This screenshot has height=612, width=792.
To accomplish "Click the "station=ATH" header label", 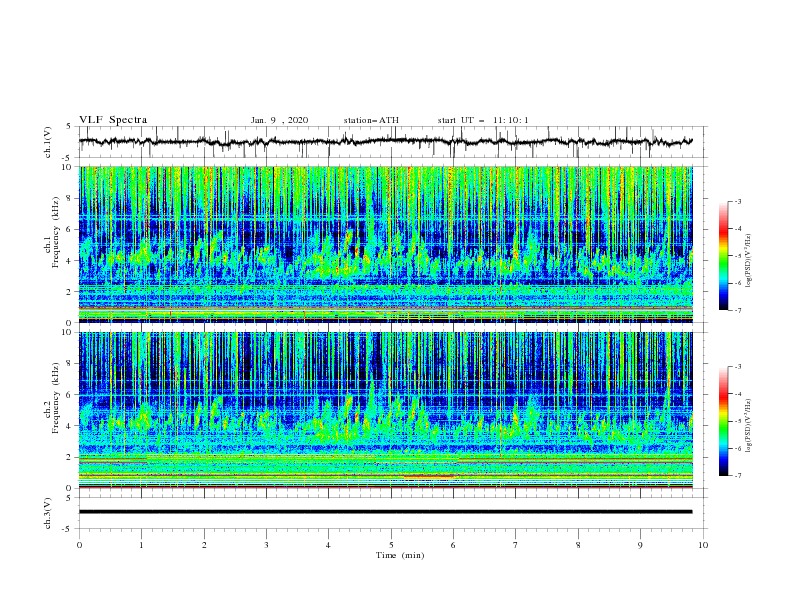I will [x=371, y=120].
